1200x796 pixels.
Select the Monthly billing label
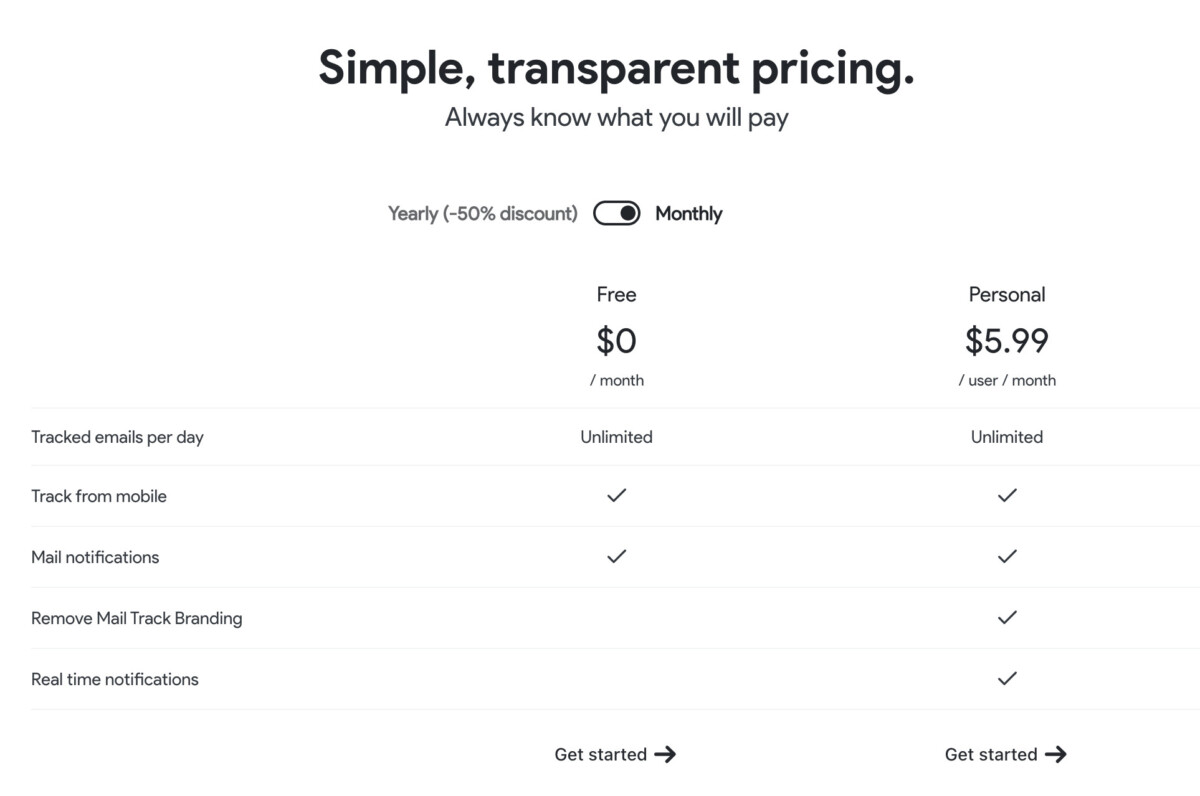point(688,213)
